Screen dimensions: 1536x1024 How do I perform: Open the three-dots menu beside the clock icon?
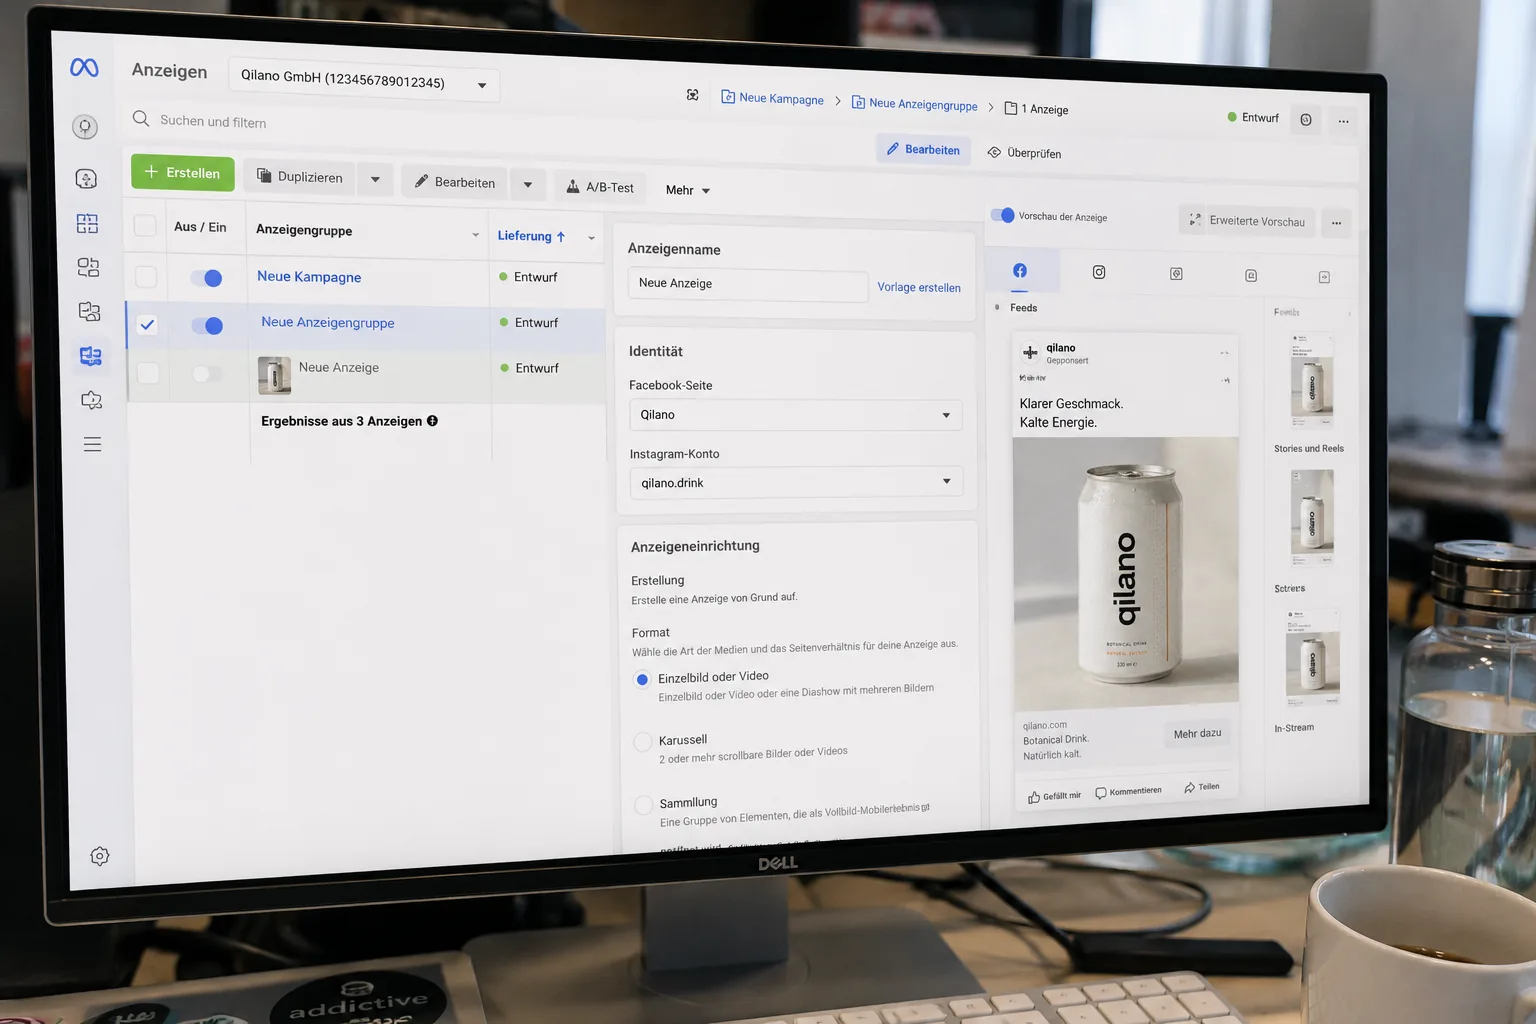[x=1343, y=122]
